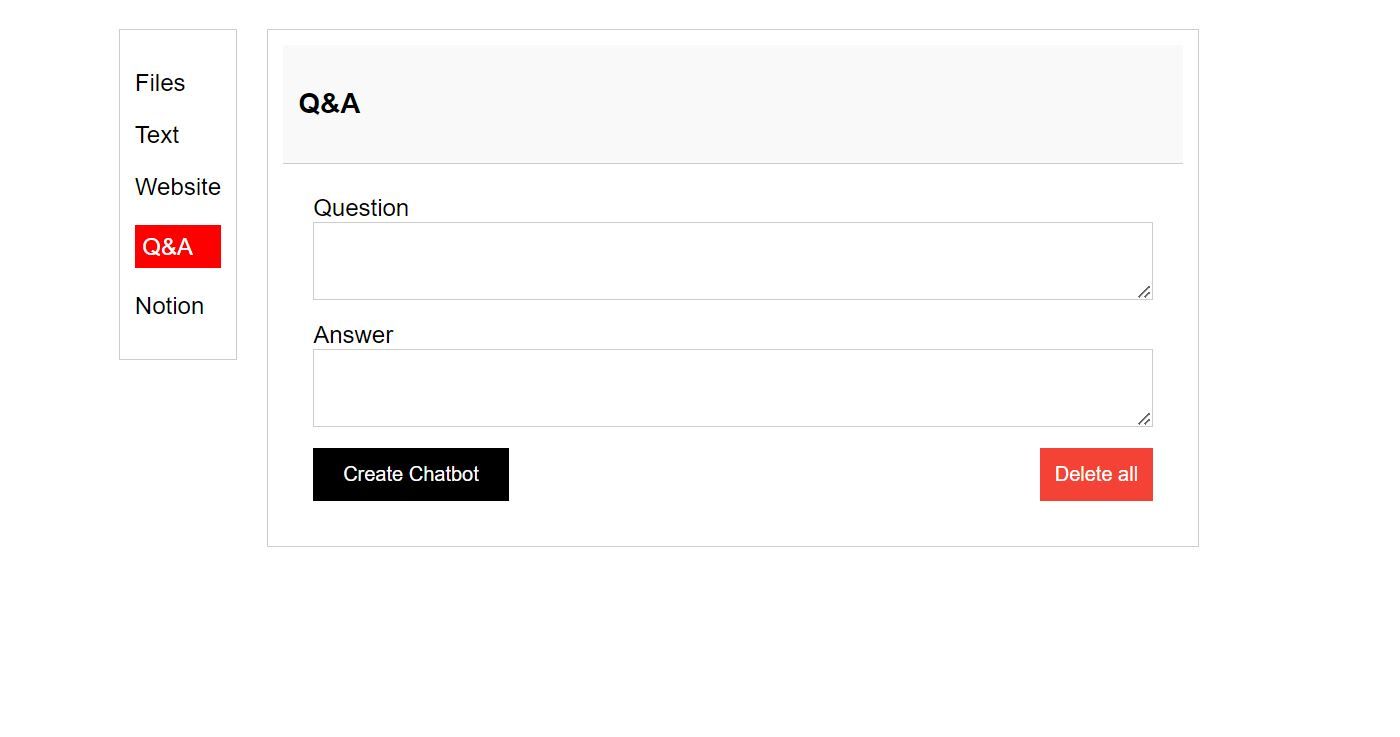Image resolution: width=1400 pixels, height=737 pixels.
Task: Open Files to upload documents
Action: point(160,83)
